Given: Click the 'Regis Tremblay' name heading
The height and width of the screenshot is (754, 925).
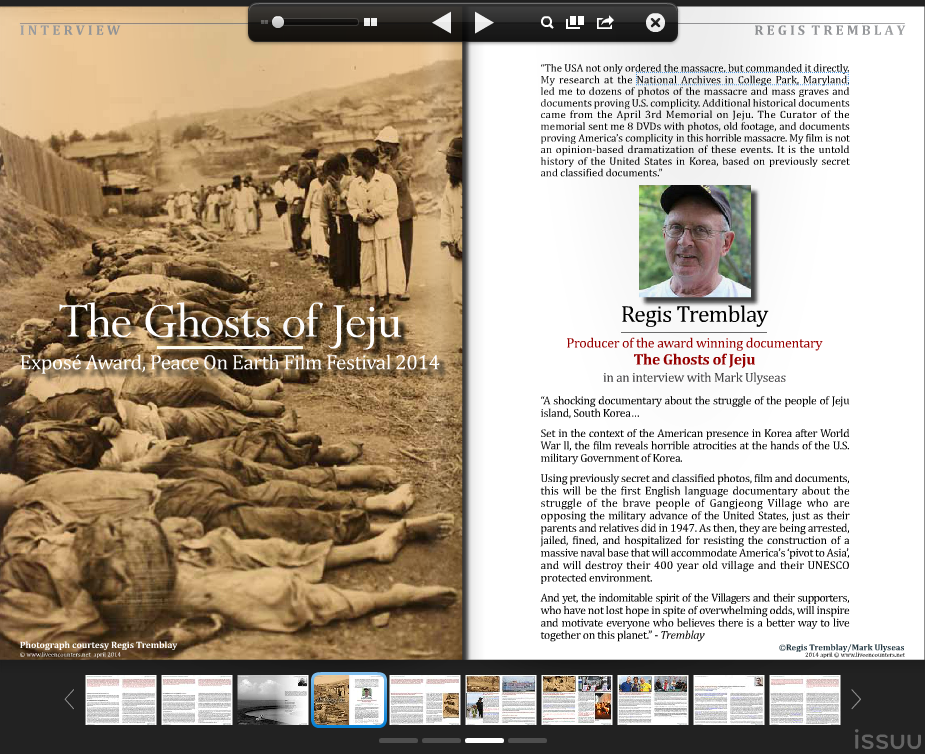Looking at the screenshot, I should 694,315.
